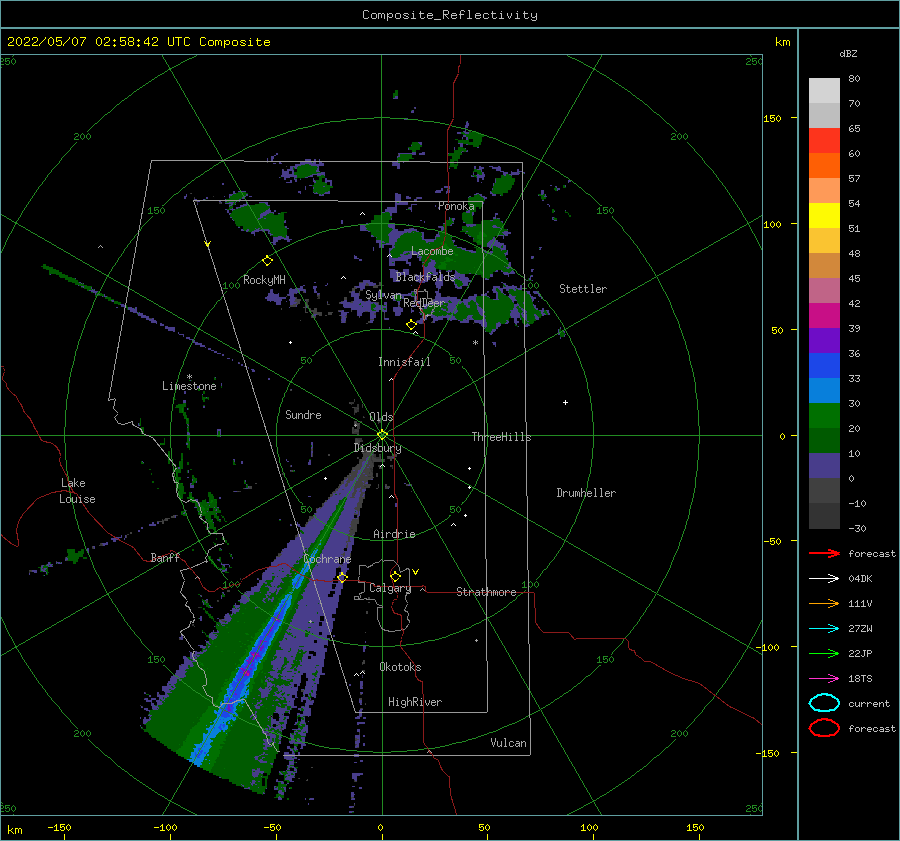Click the Lacombe city label
900x841 pixels.
click(x=432, y=251)
